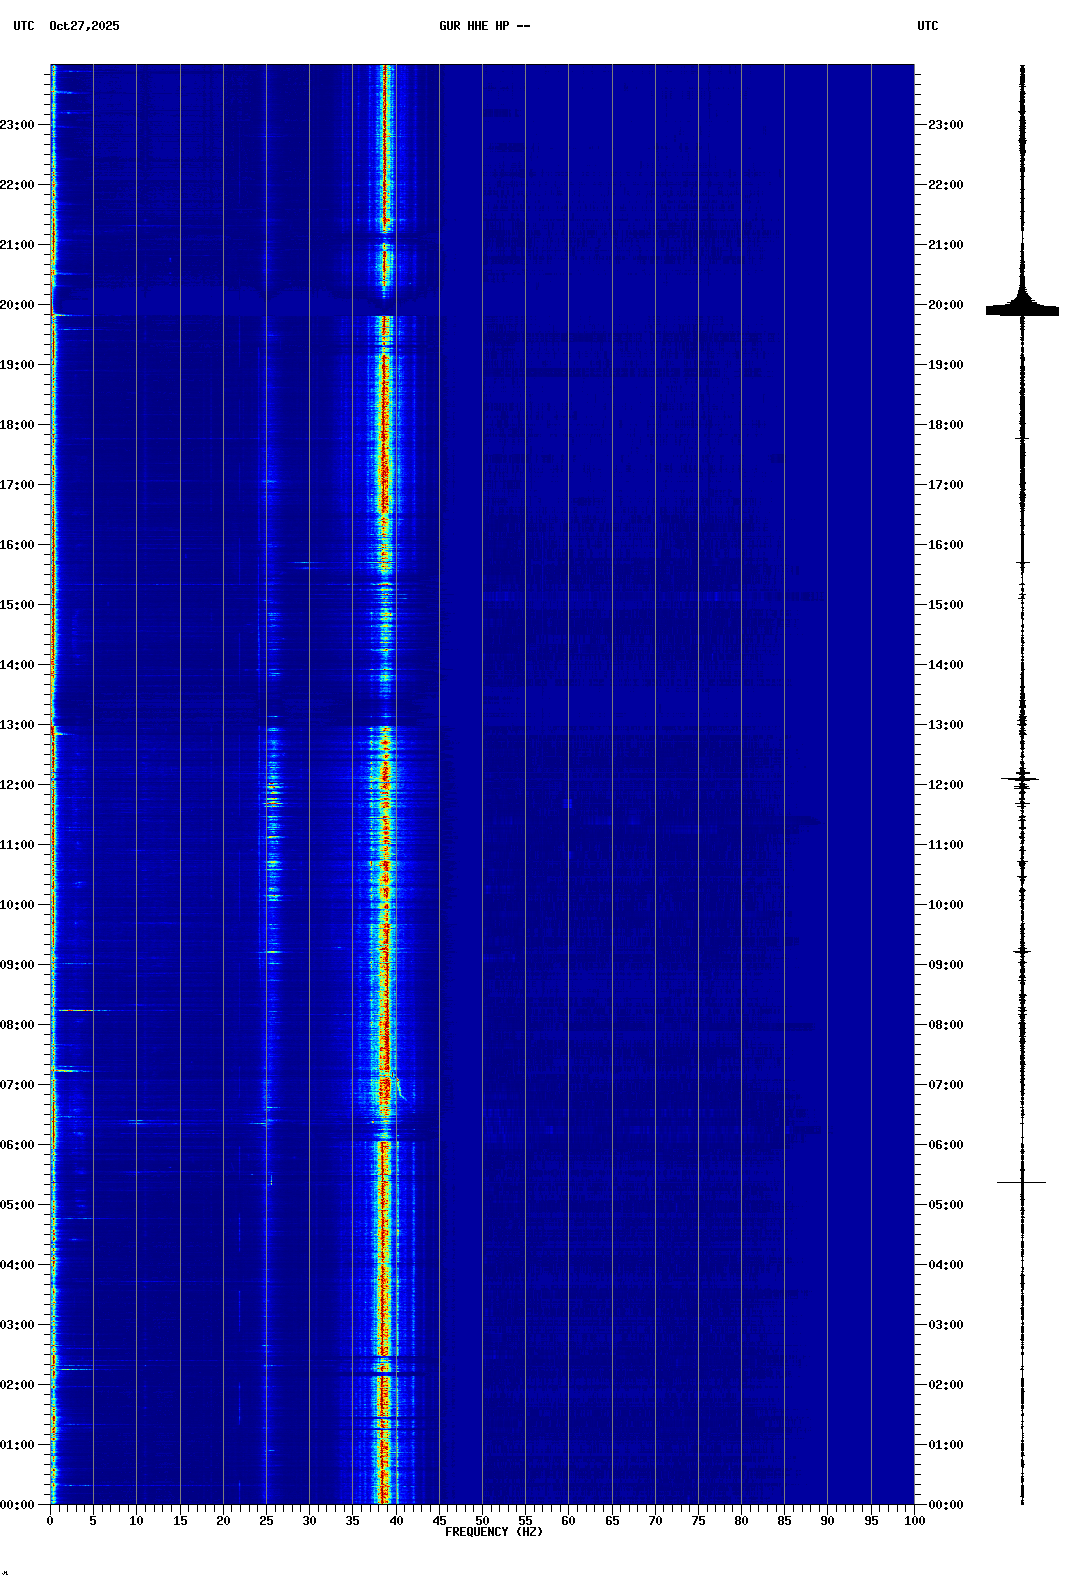
Task: Click the red low-frequency streak just above 08:00
Action: tap(75, 1010)
